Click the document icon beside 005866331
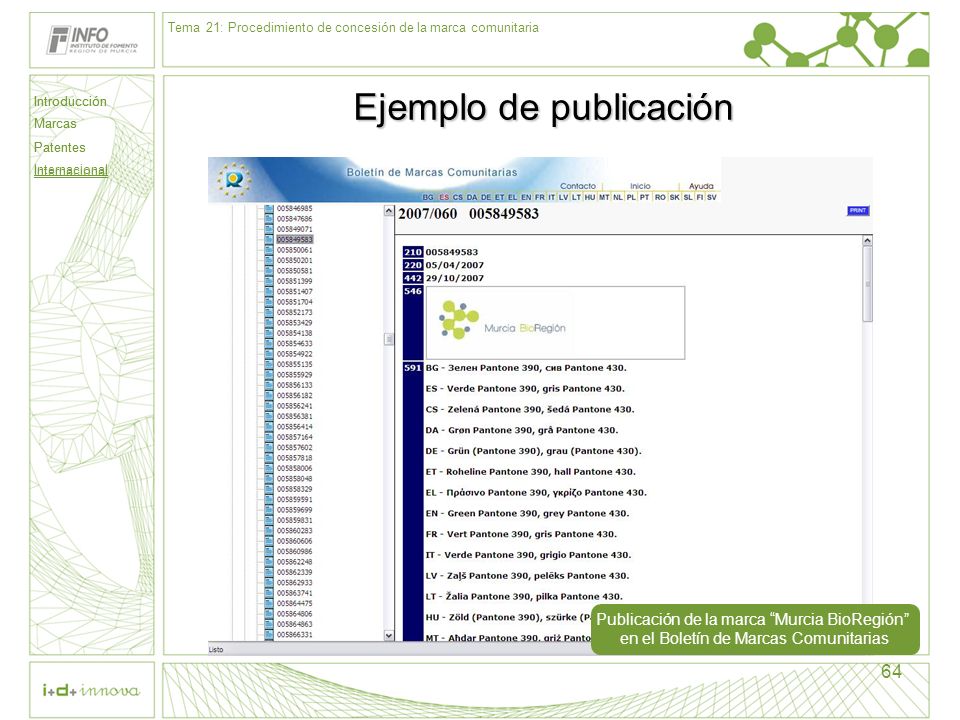This screenshot has height=720, width=960. 269,635
